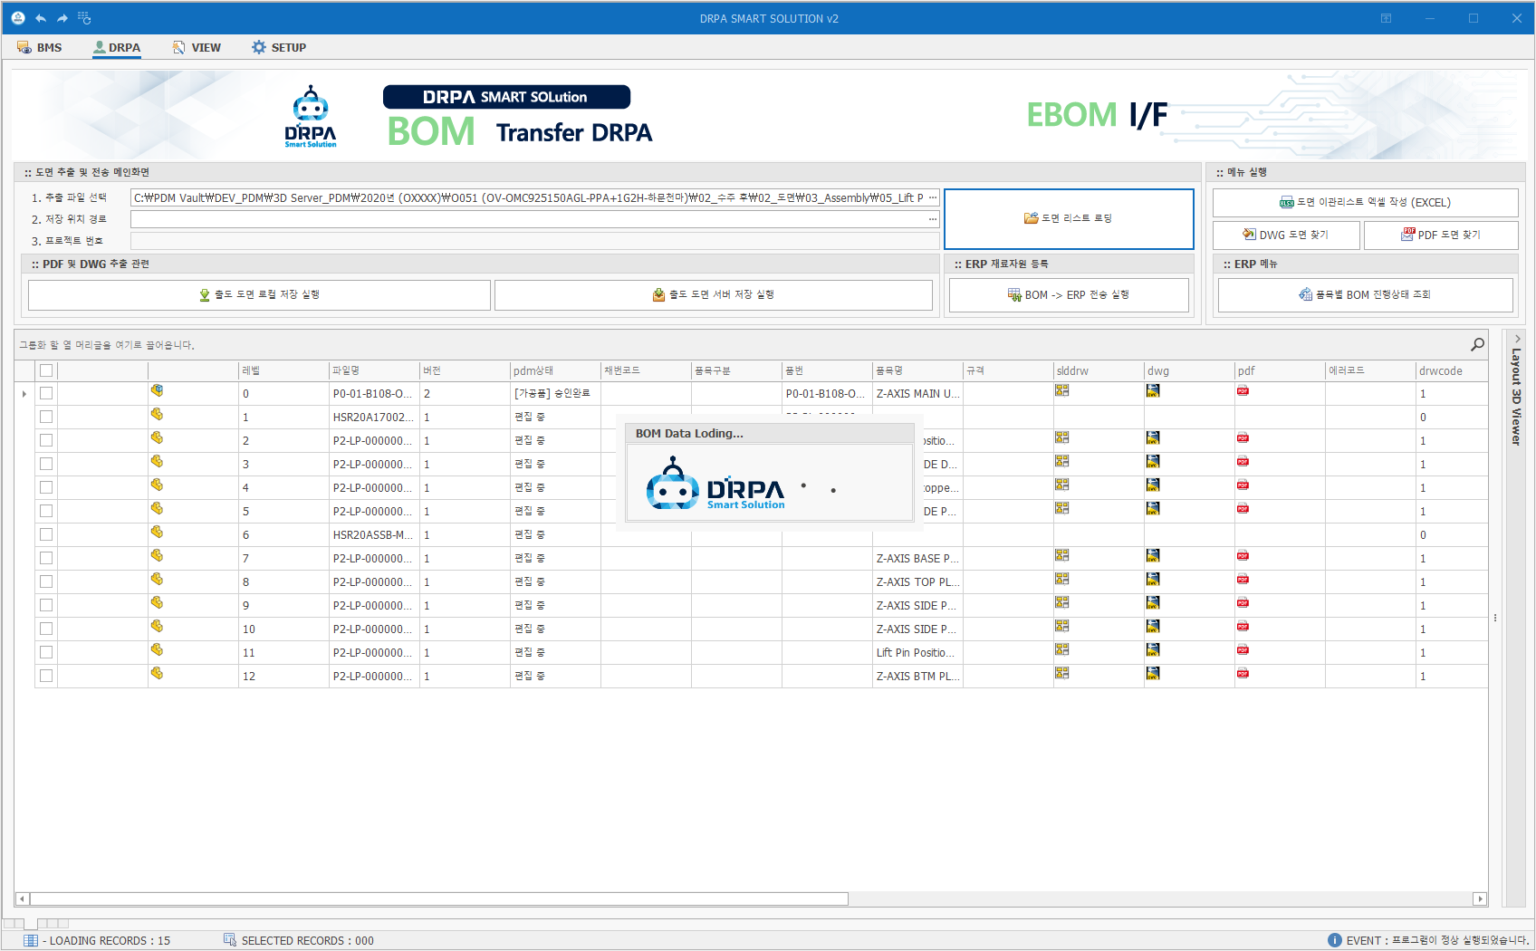1536x951 pixels.
Task: Click the refresh grid icon in the title bar
Action: coord(84,17)
